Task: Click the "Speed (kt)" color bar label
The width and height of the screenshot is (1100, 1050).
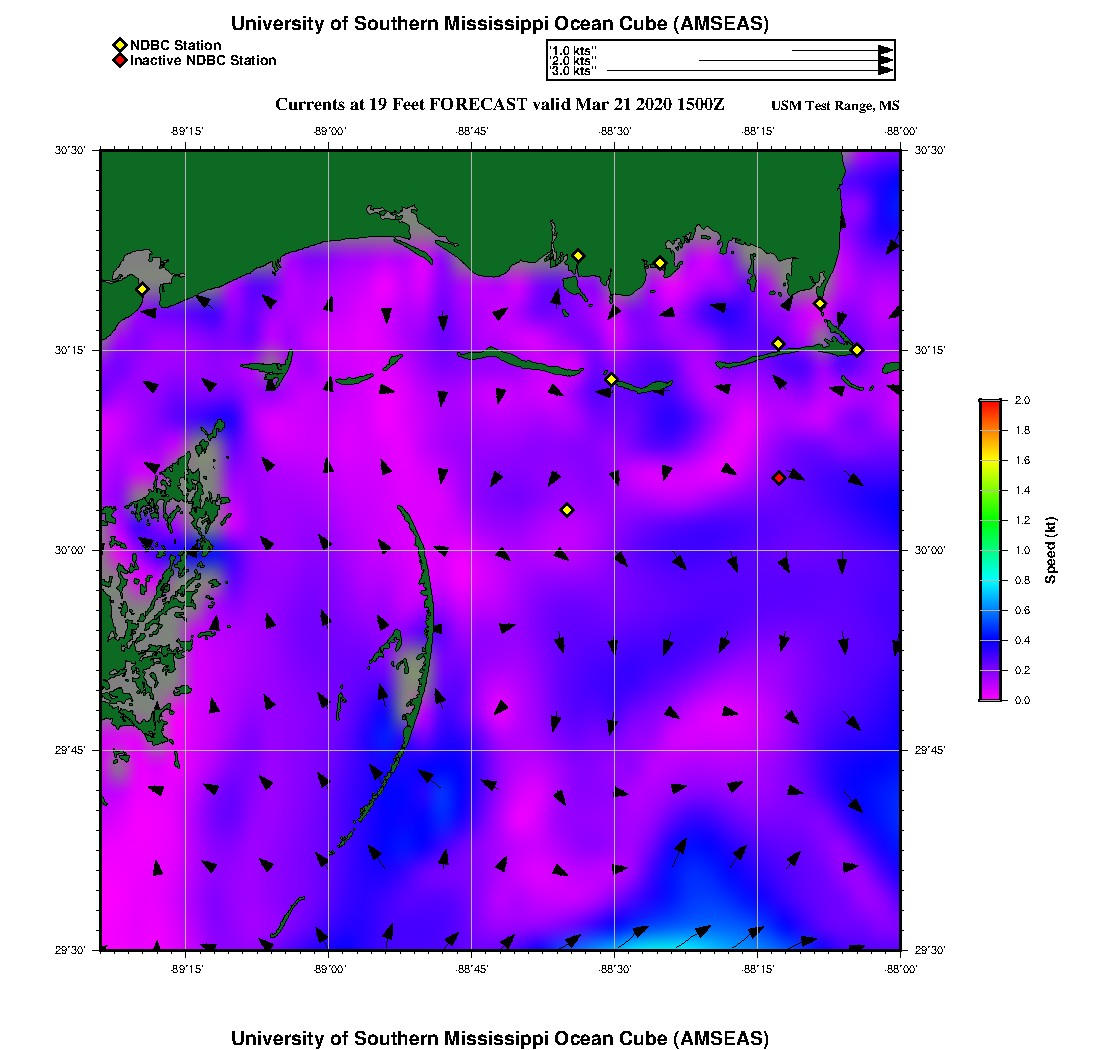Action: pyautogui.click(x=1051, y=550)
